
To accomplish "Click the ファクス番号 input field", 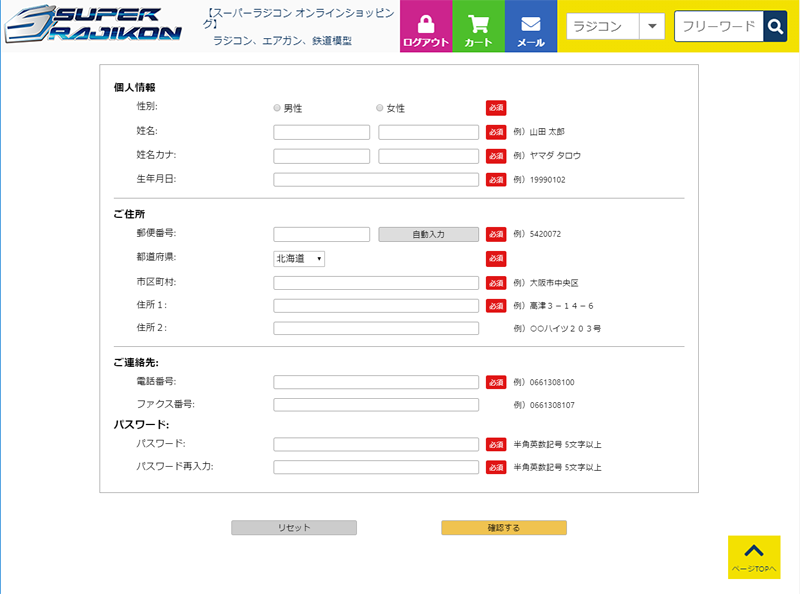I will [376, 405].
